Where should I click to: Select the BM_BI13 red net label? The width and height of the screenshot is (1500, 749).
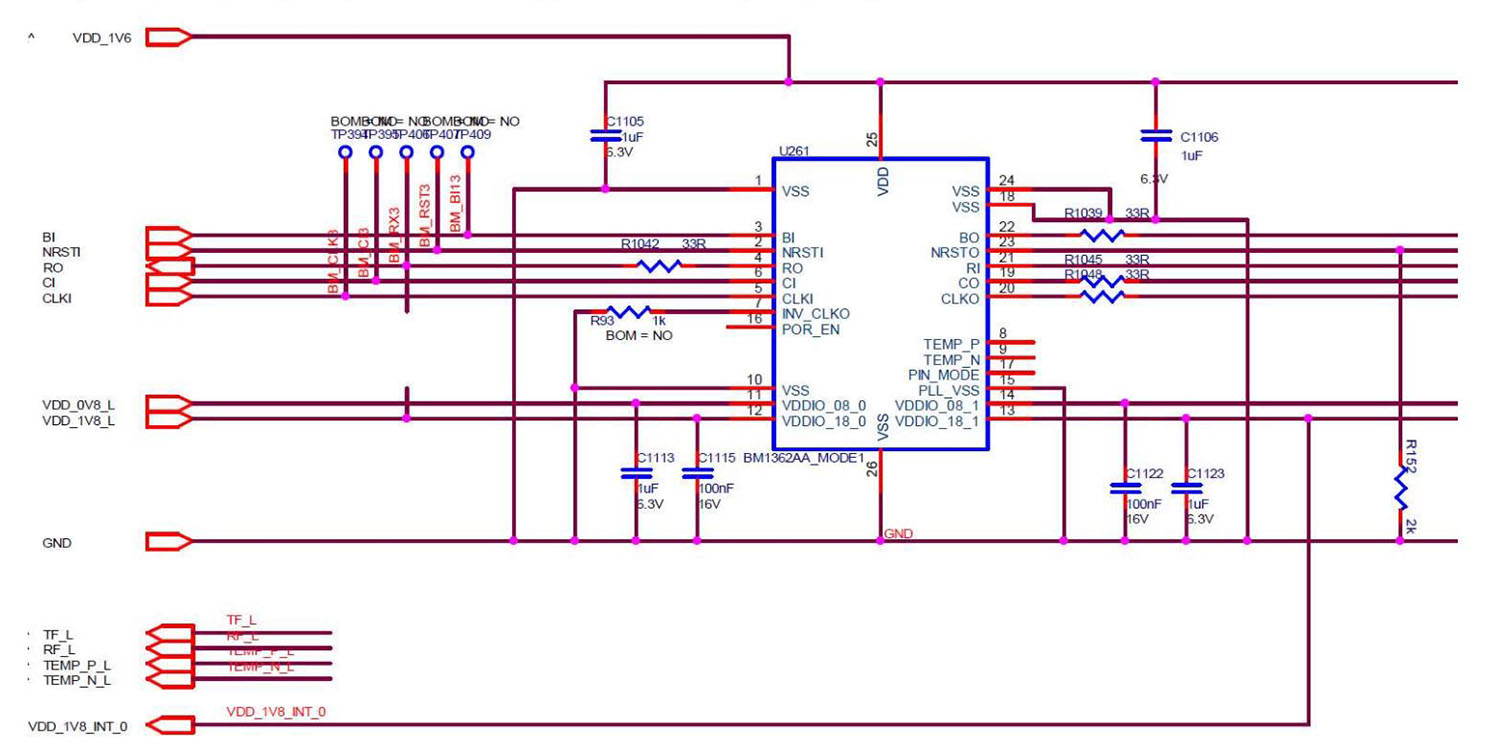(455, 205)
